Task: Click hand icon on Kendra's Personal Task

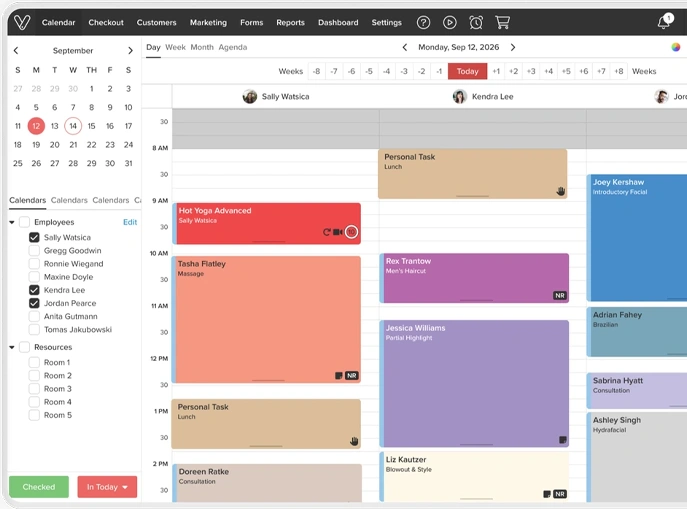Action: point(560,191)
